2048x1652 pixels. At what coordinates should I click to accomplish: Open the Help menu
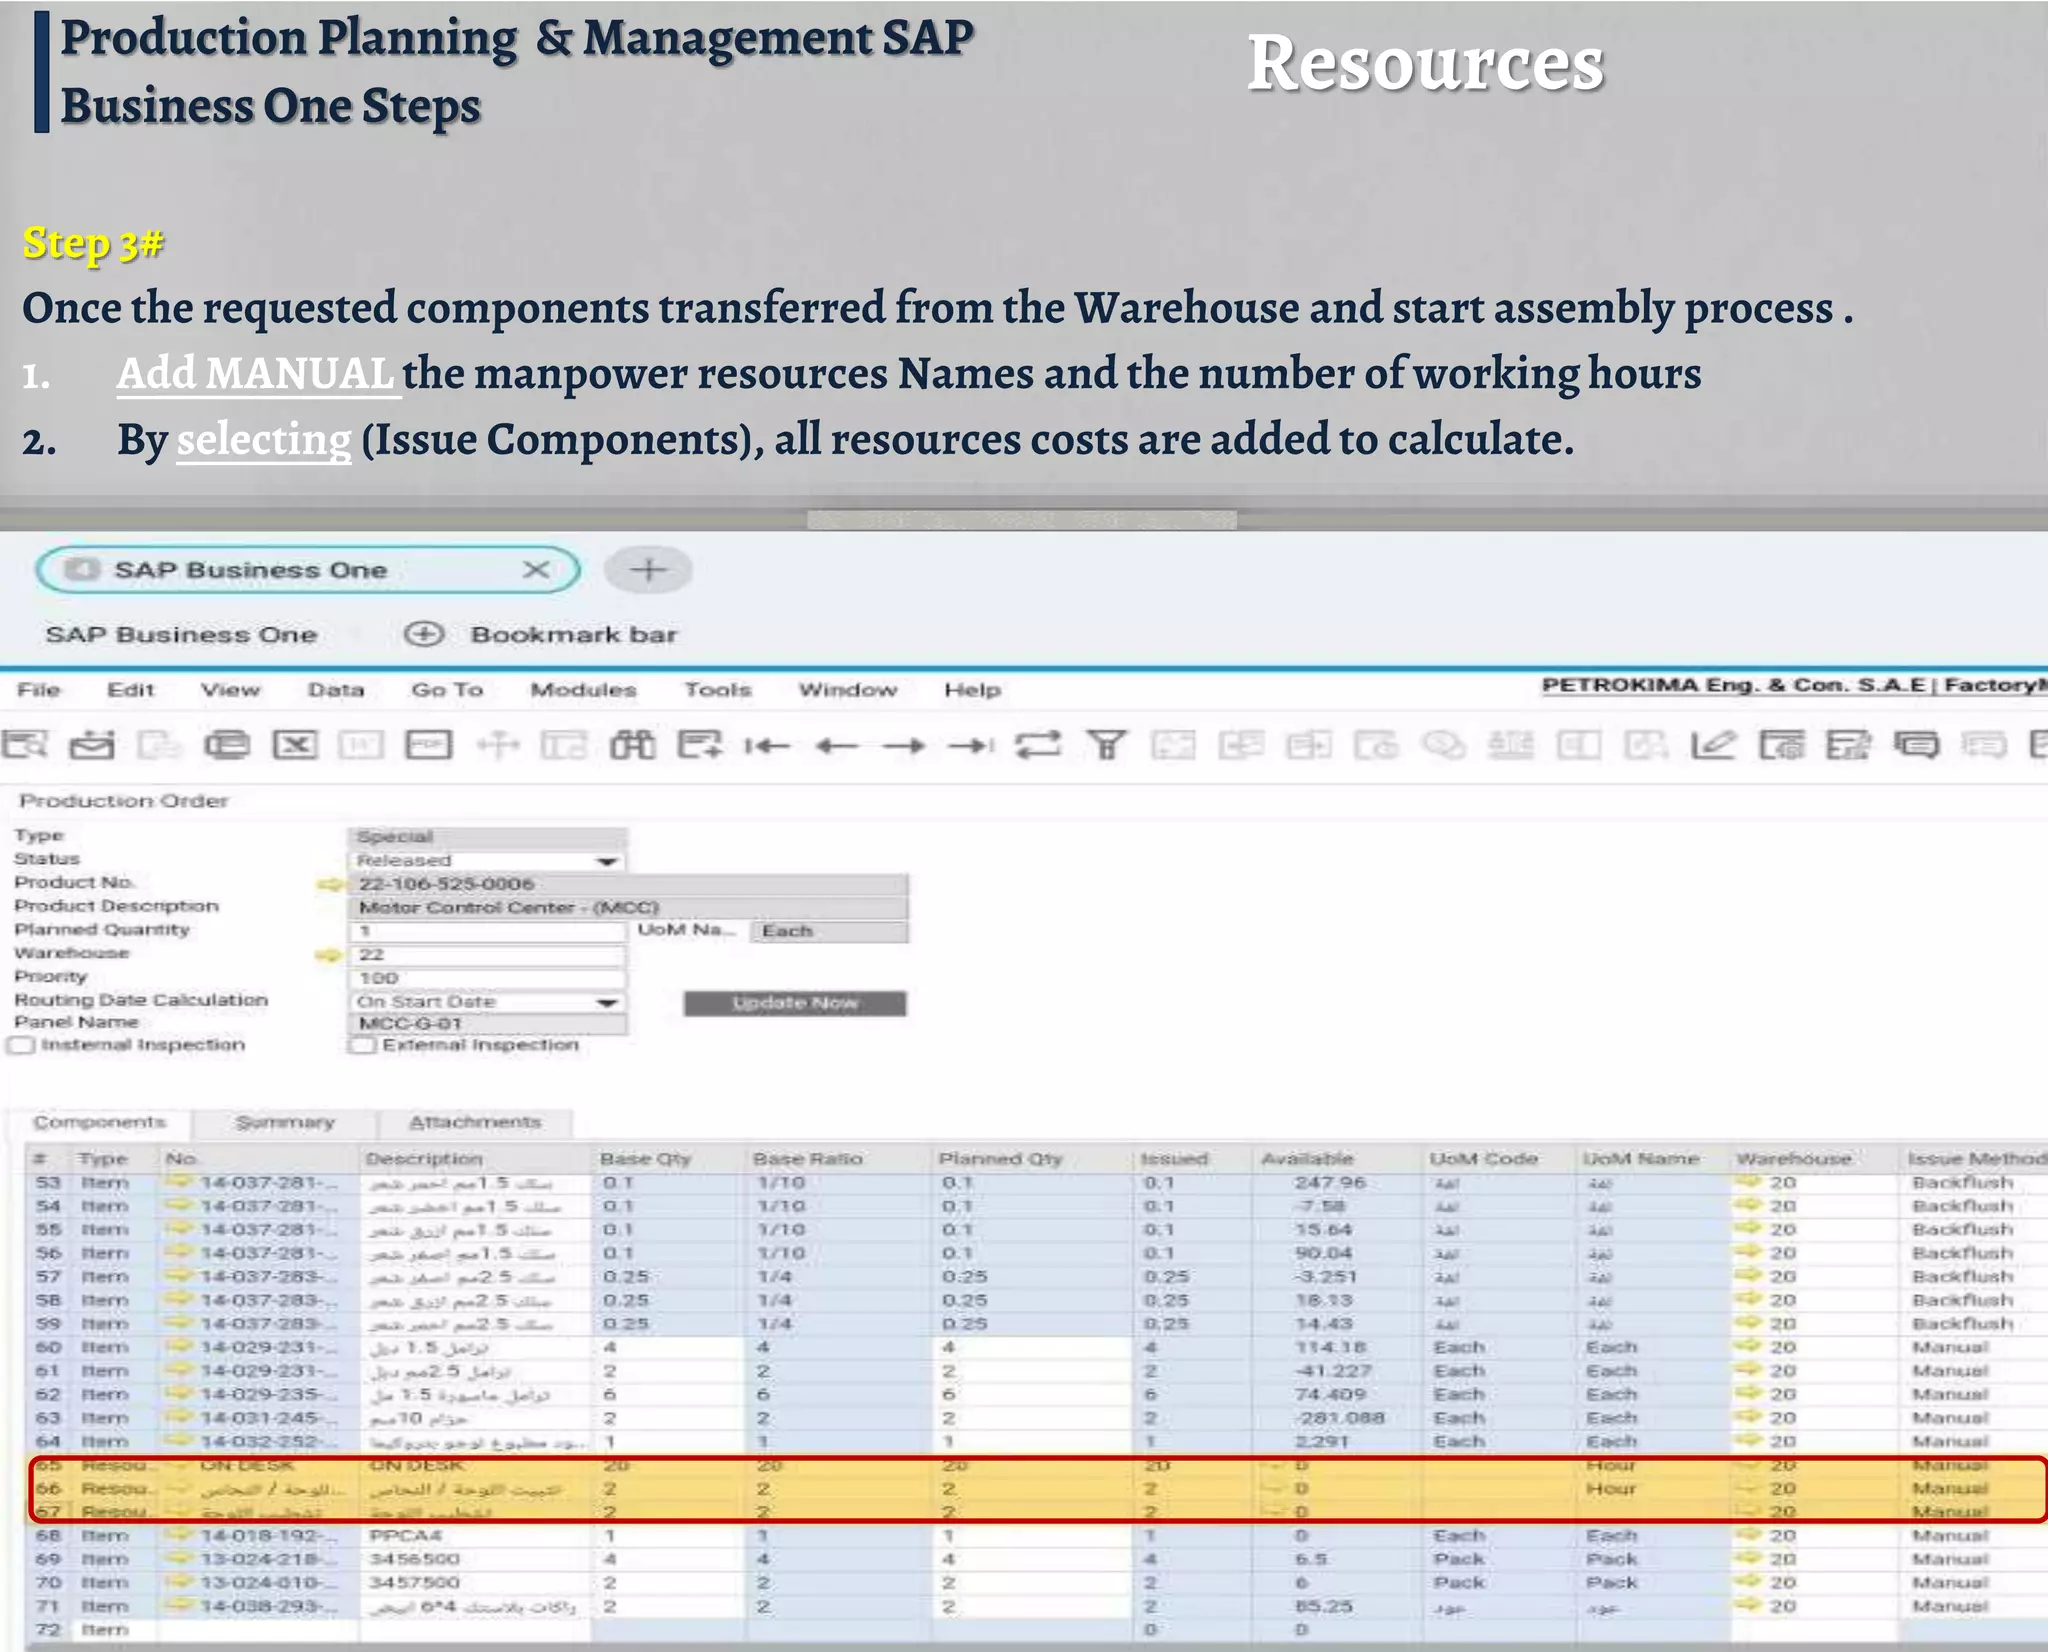point(972,690)
